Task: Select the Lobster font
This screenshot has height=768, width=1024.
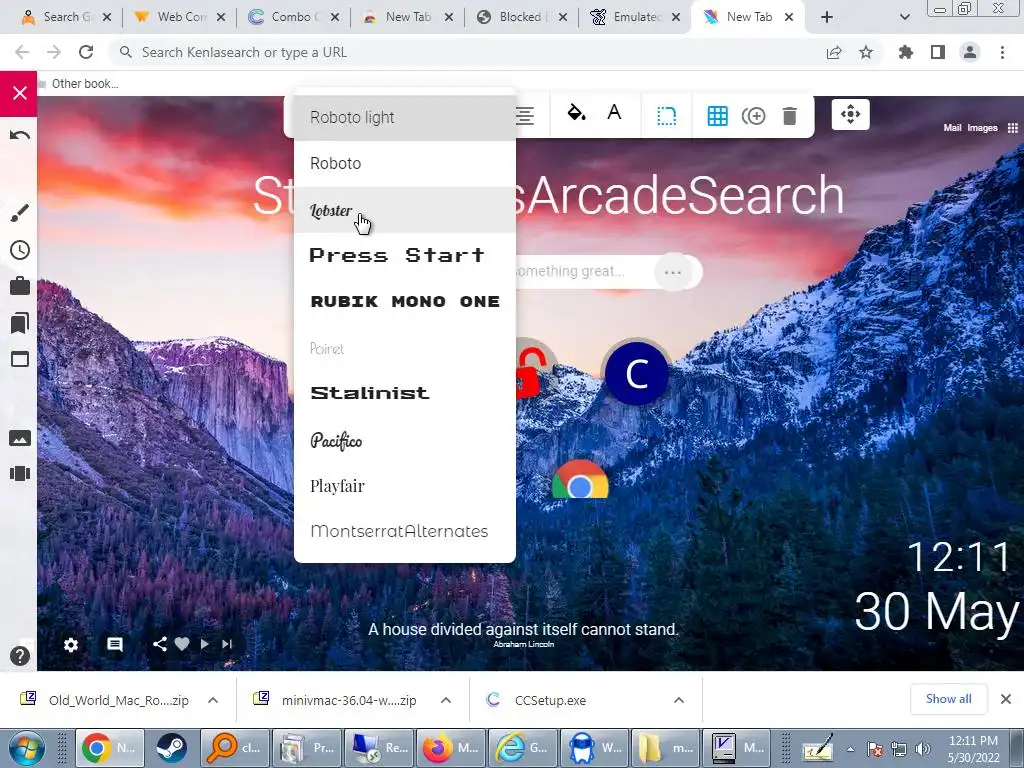Action: [405, 210]
